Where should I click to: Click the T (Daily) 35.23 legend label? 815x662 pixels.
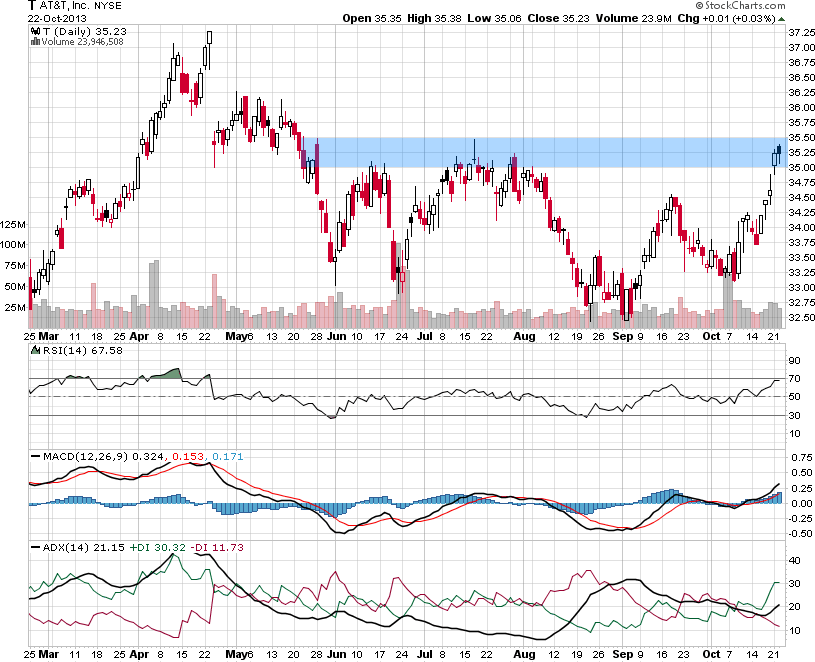tap(85, 31)
